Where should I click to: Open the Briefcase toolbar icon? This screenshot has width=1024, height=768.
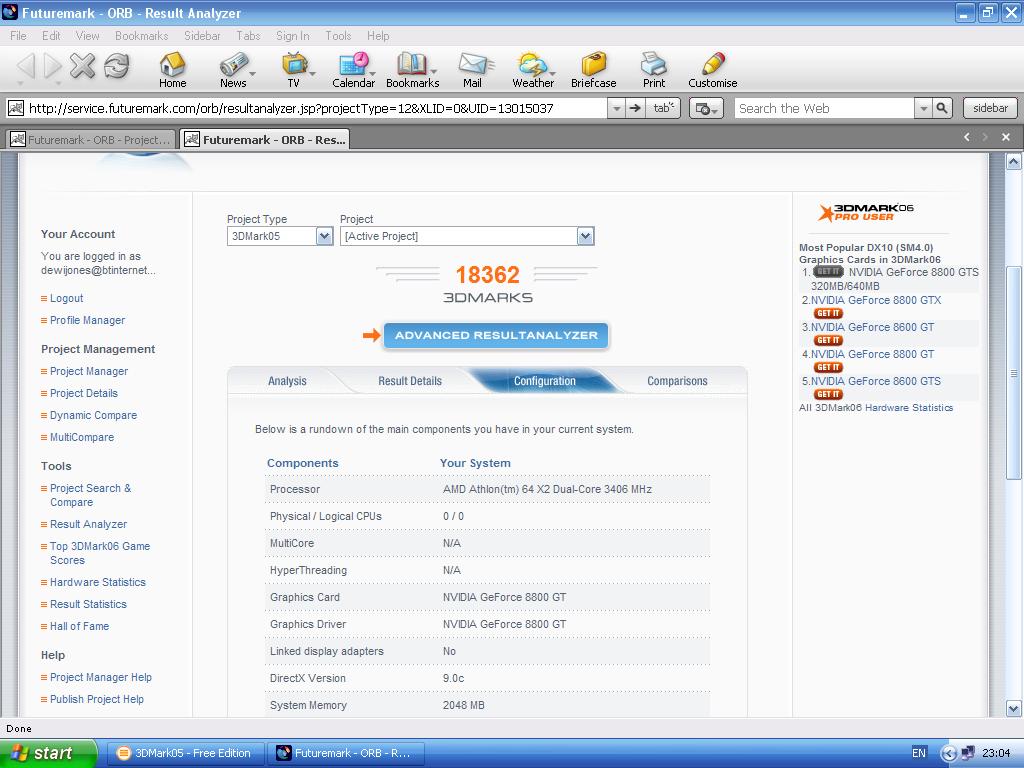[x=594, y=69]
